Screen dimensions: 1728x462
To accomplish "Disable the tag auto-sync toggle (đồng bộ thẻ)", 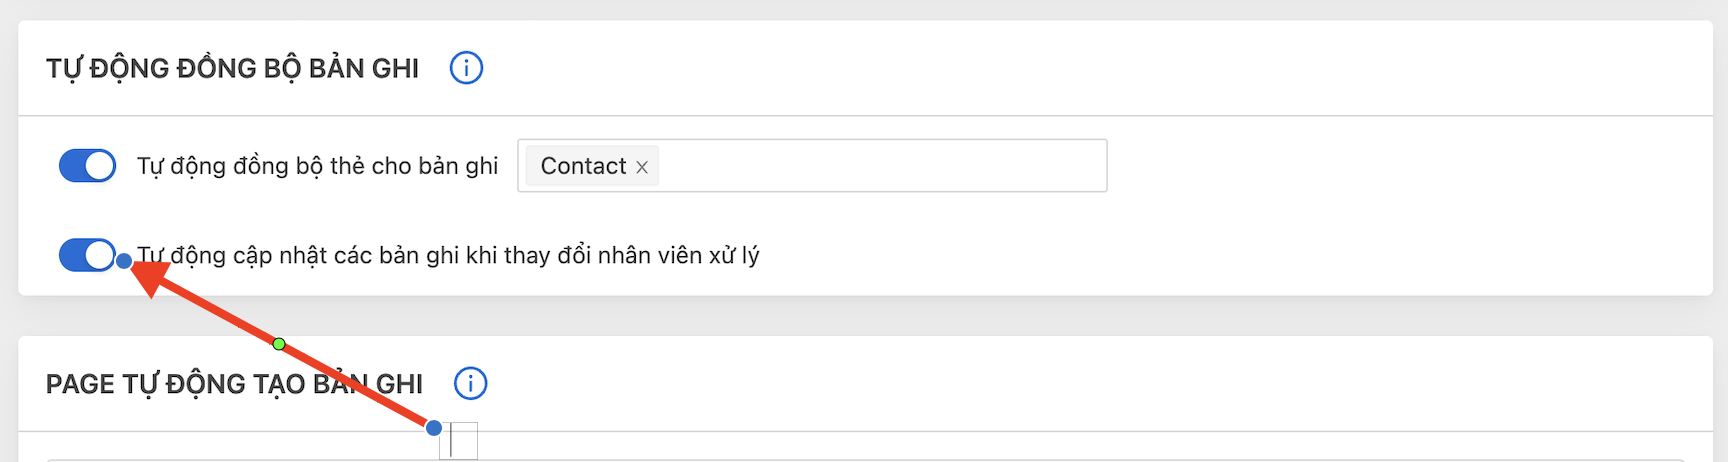I will (87, 166).
